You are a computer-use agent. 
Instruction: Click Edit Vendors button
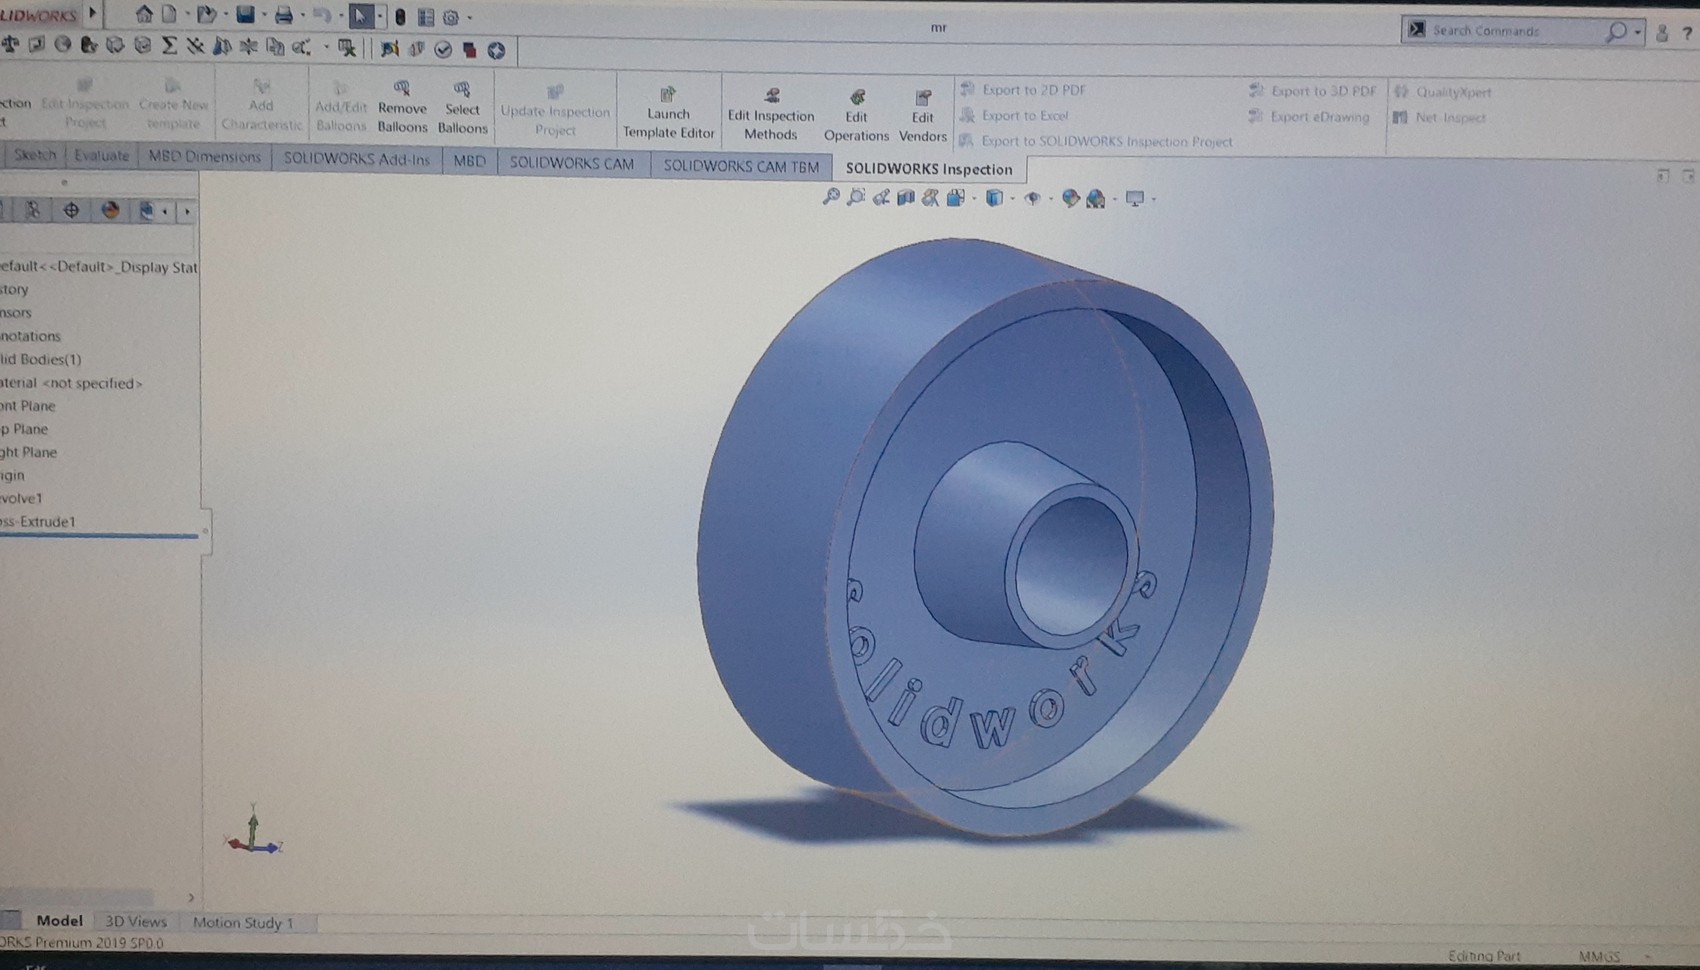coord(922,116)
